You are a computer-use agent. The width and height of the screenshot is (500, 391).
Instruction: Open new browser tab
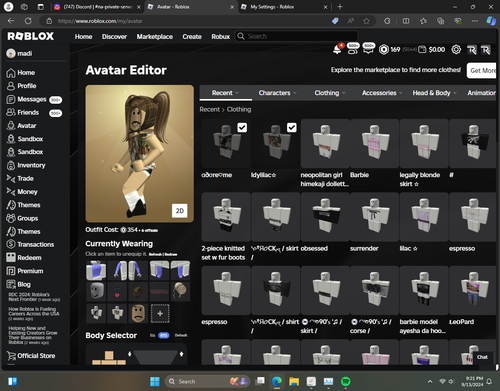[x=340, y=7]
